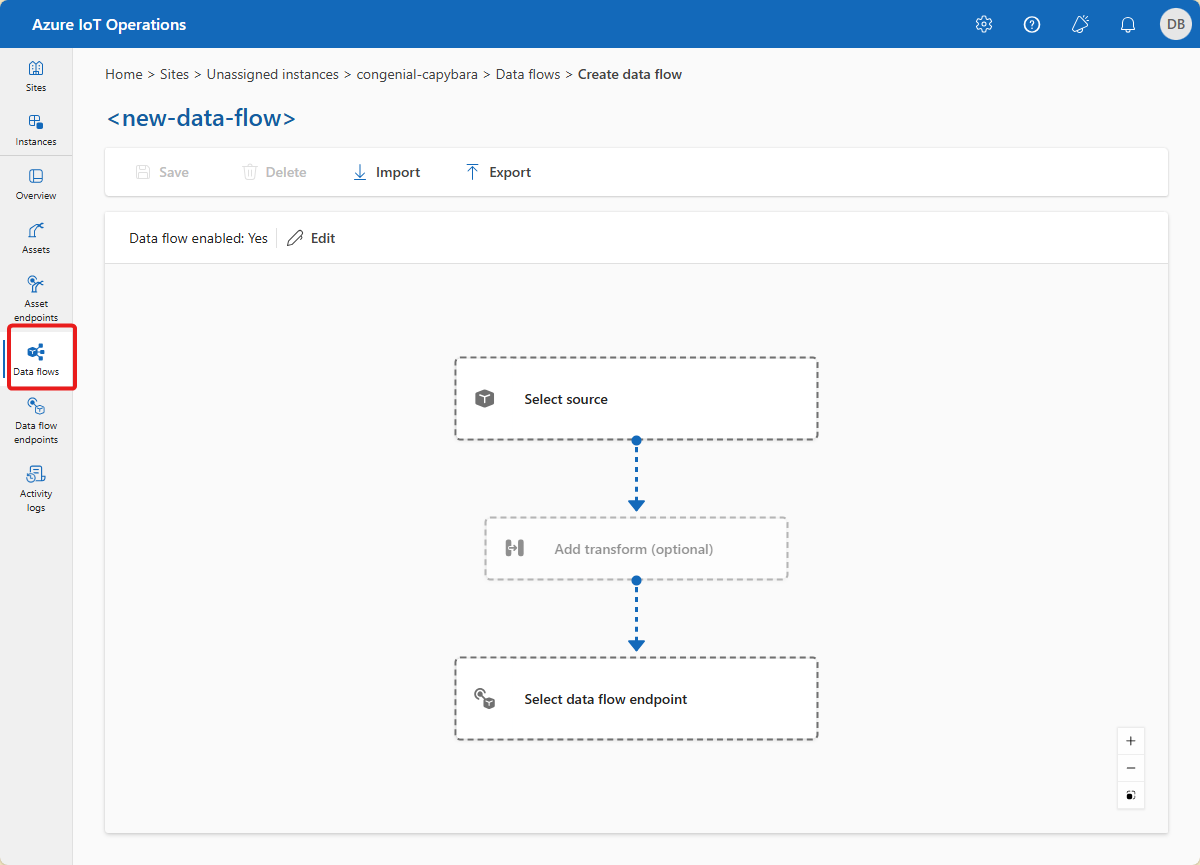Click the help question mark icon

1032,24
